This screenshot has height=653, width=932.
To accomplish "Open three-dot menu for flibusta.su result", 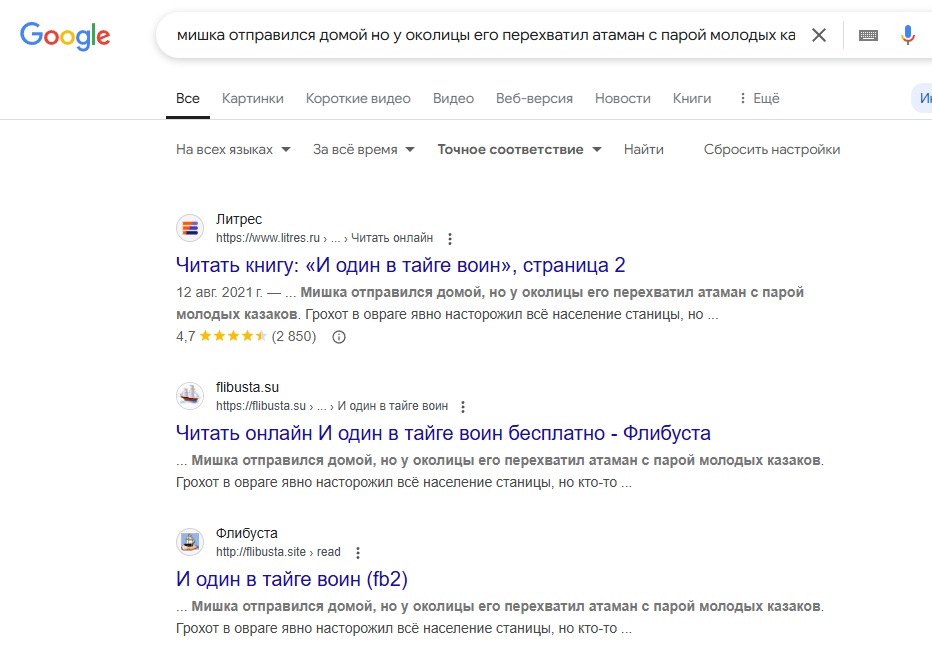I will pos(463,407).
